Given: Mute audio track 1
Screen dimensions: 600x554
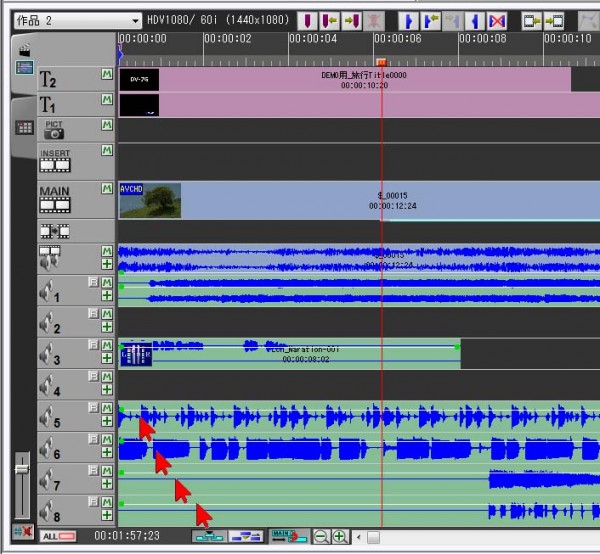Looking at the screenshot, I should 107,282.
